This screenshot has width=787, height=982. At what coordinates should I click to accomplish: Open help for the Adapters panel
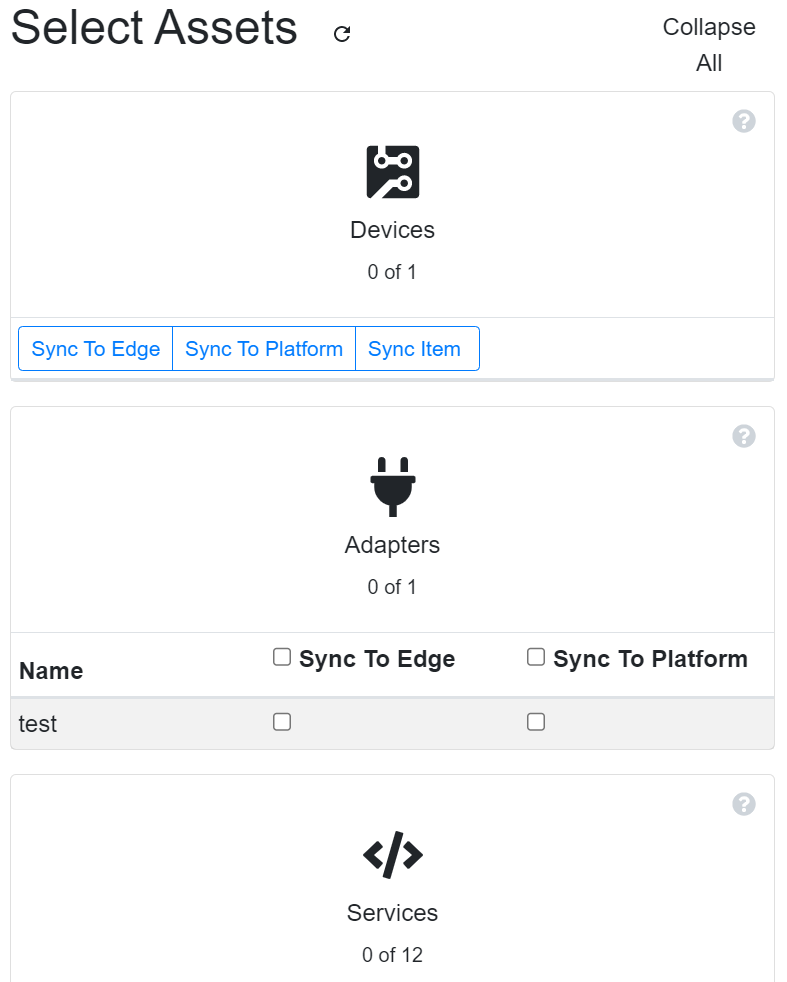coord(743,436)
